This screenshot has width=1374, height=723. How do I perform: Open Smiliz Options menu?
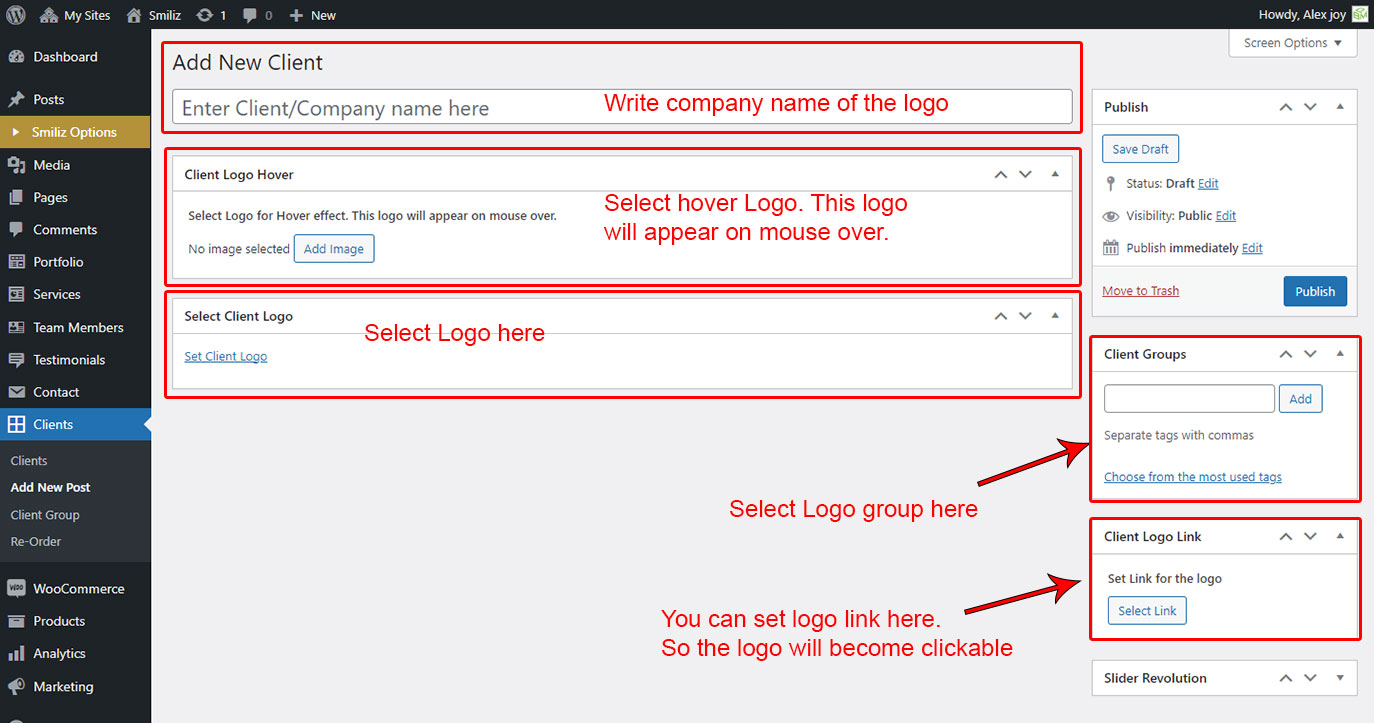click(x=74, y=132)
